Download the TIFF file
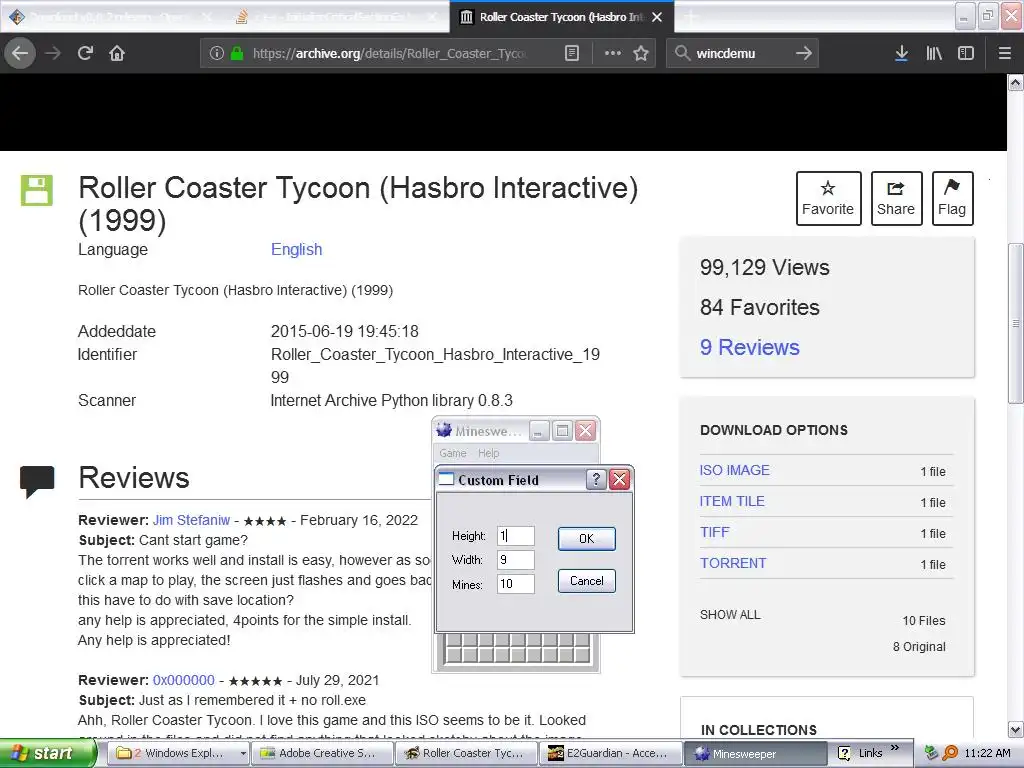This screenshot has width=1024, height=768. pos(714,532)
